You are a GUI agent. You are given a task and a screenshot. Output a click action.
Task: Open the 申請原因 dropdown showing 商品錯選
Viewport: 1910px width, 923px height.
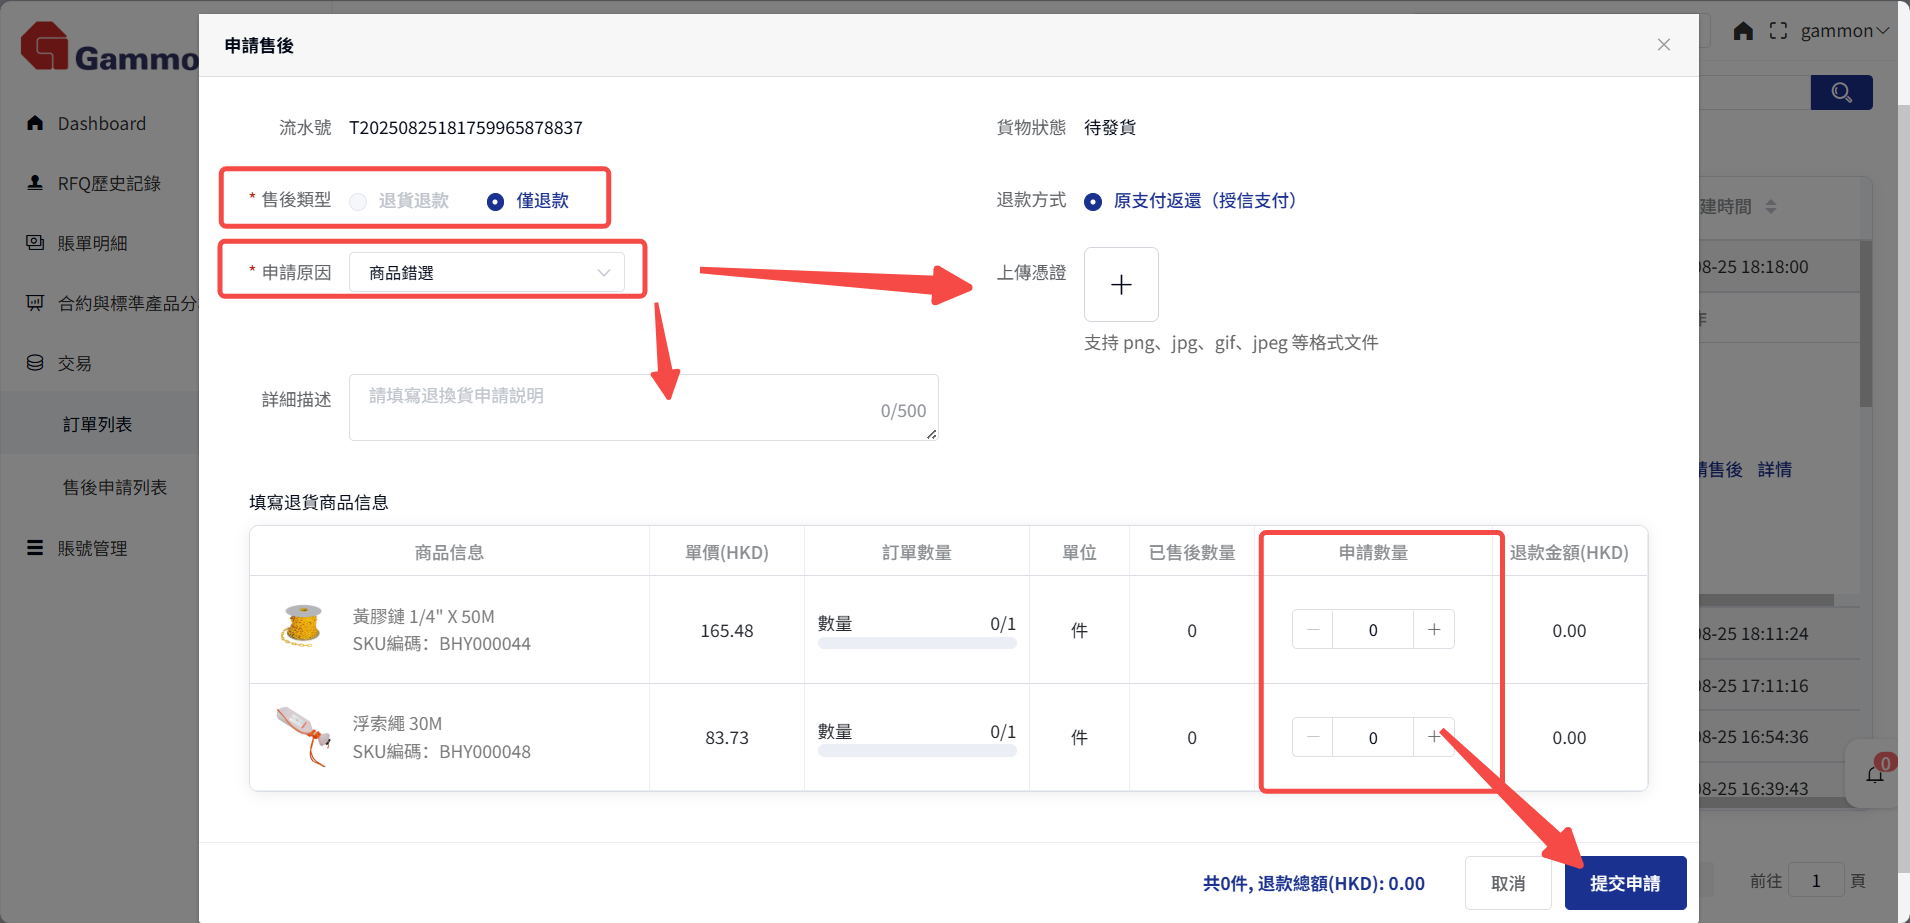(x=487, y=273)
